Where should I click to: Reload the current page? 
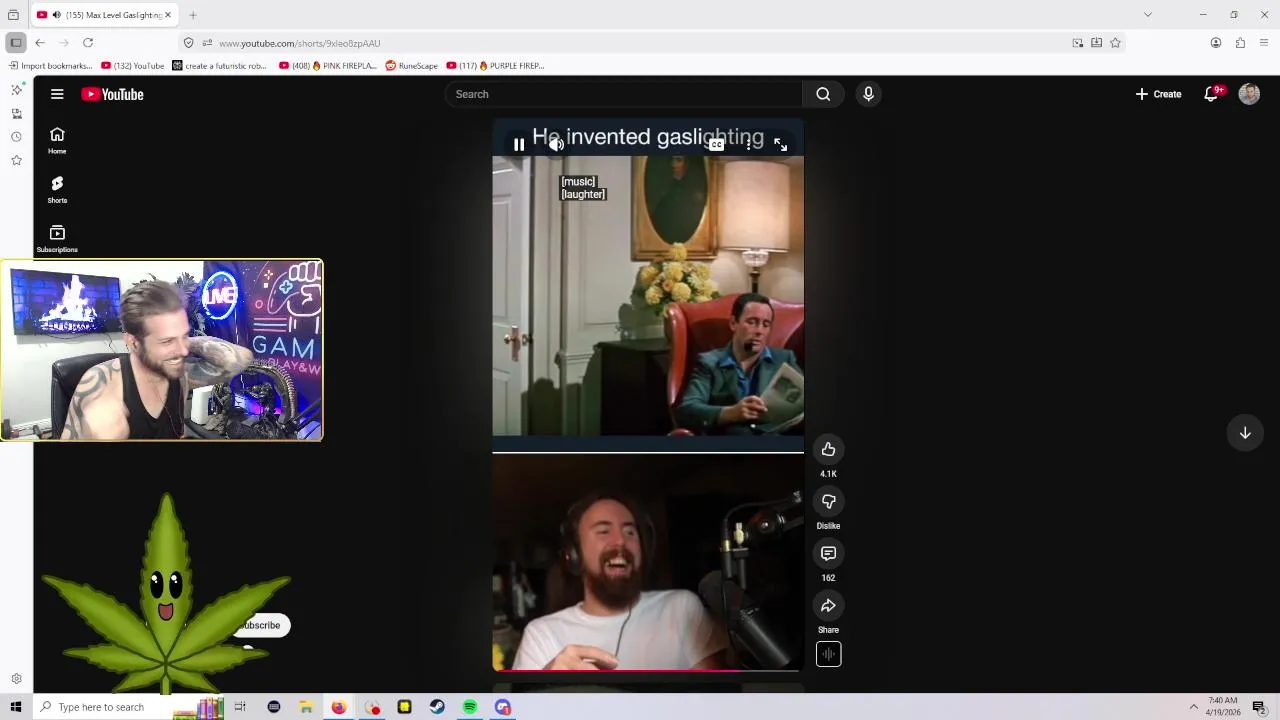click(x=88, y=43)
